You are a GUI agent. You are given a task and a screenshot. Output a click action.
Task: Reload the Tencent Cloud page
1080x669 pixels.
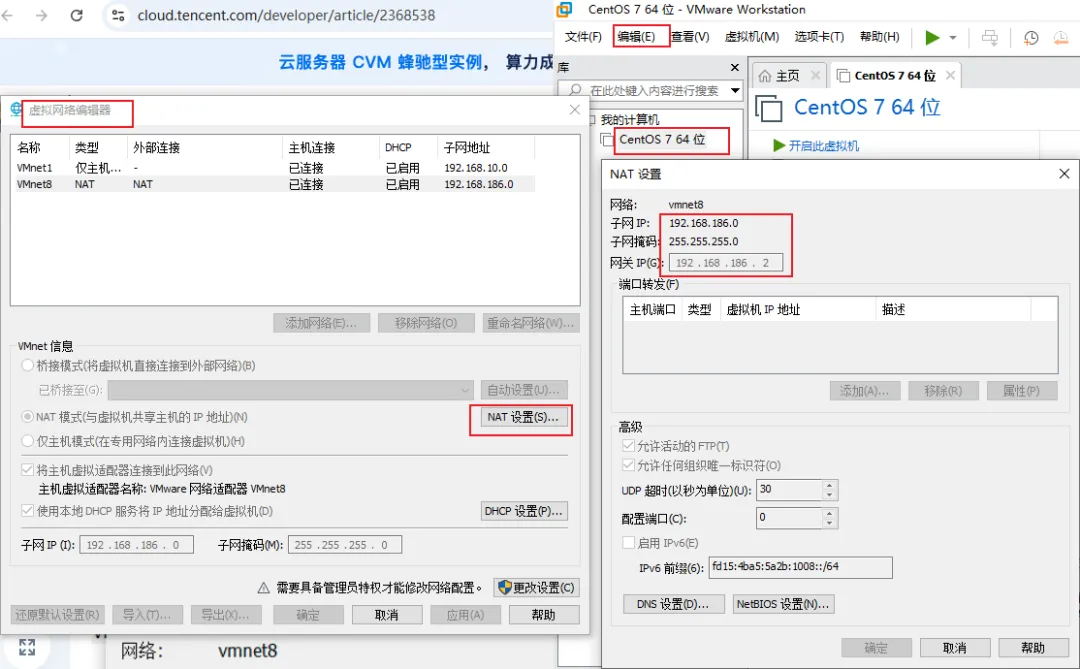[x=76, y=15]
